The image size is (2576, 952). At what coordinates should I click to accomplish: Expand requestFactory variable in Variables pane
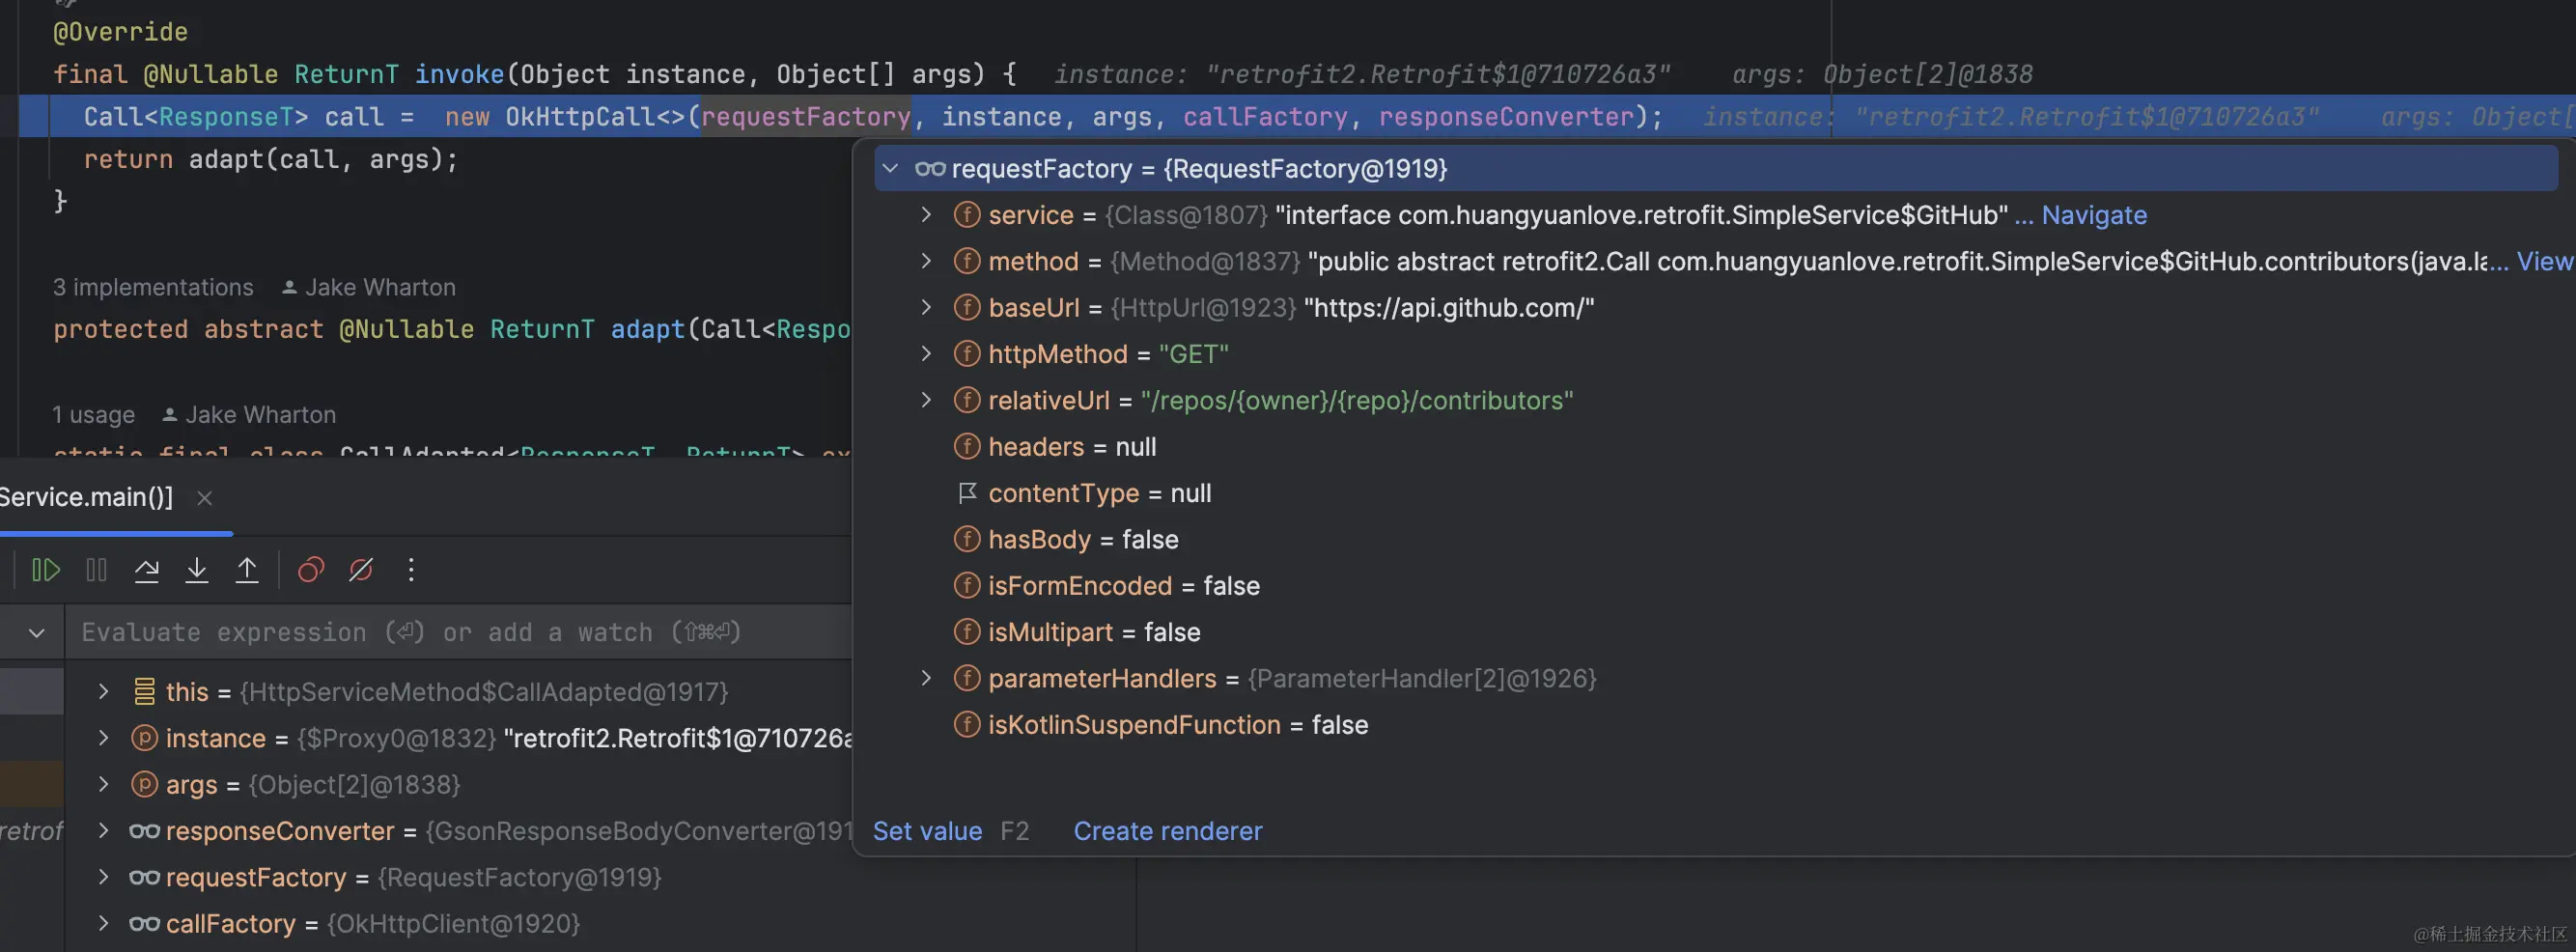(x=103, y=877)
